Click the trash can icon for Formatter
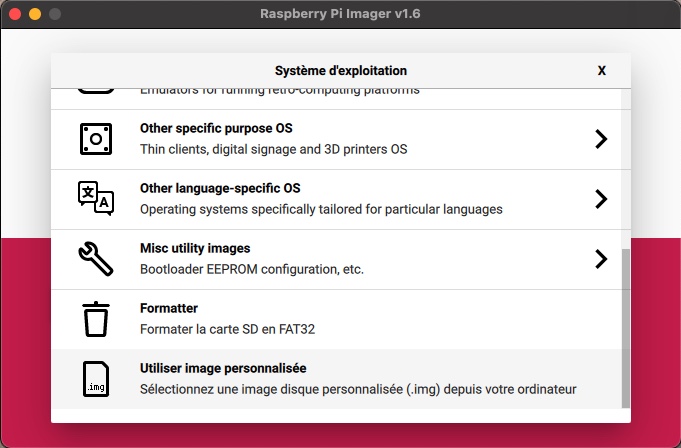Image resolution: width=681 pixels, height=448 pixels. click(96, 319)
